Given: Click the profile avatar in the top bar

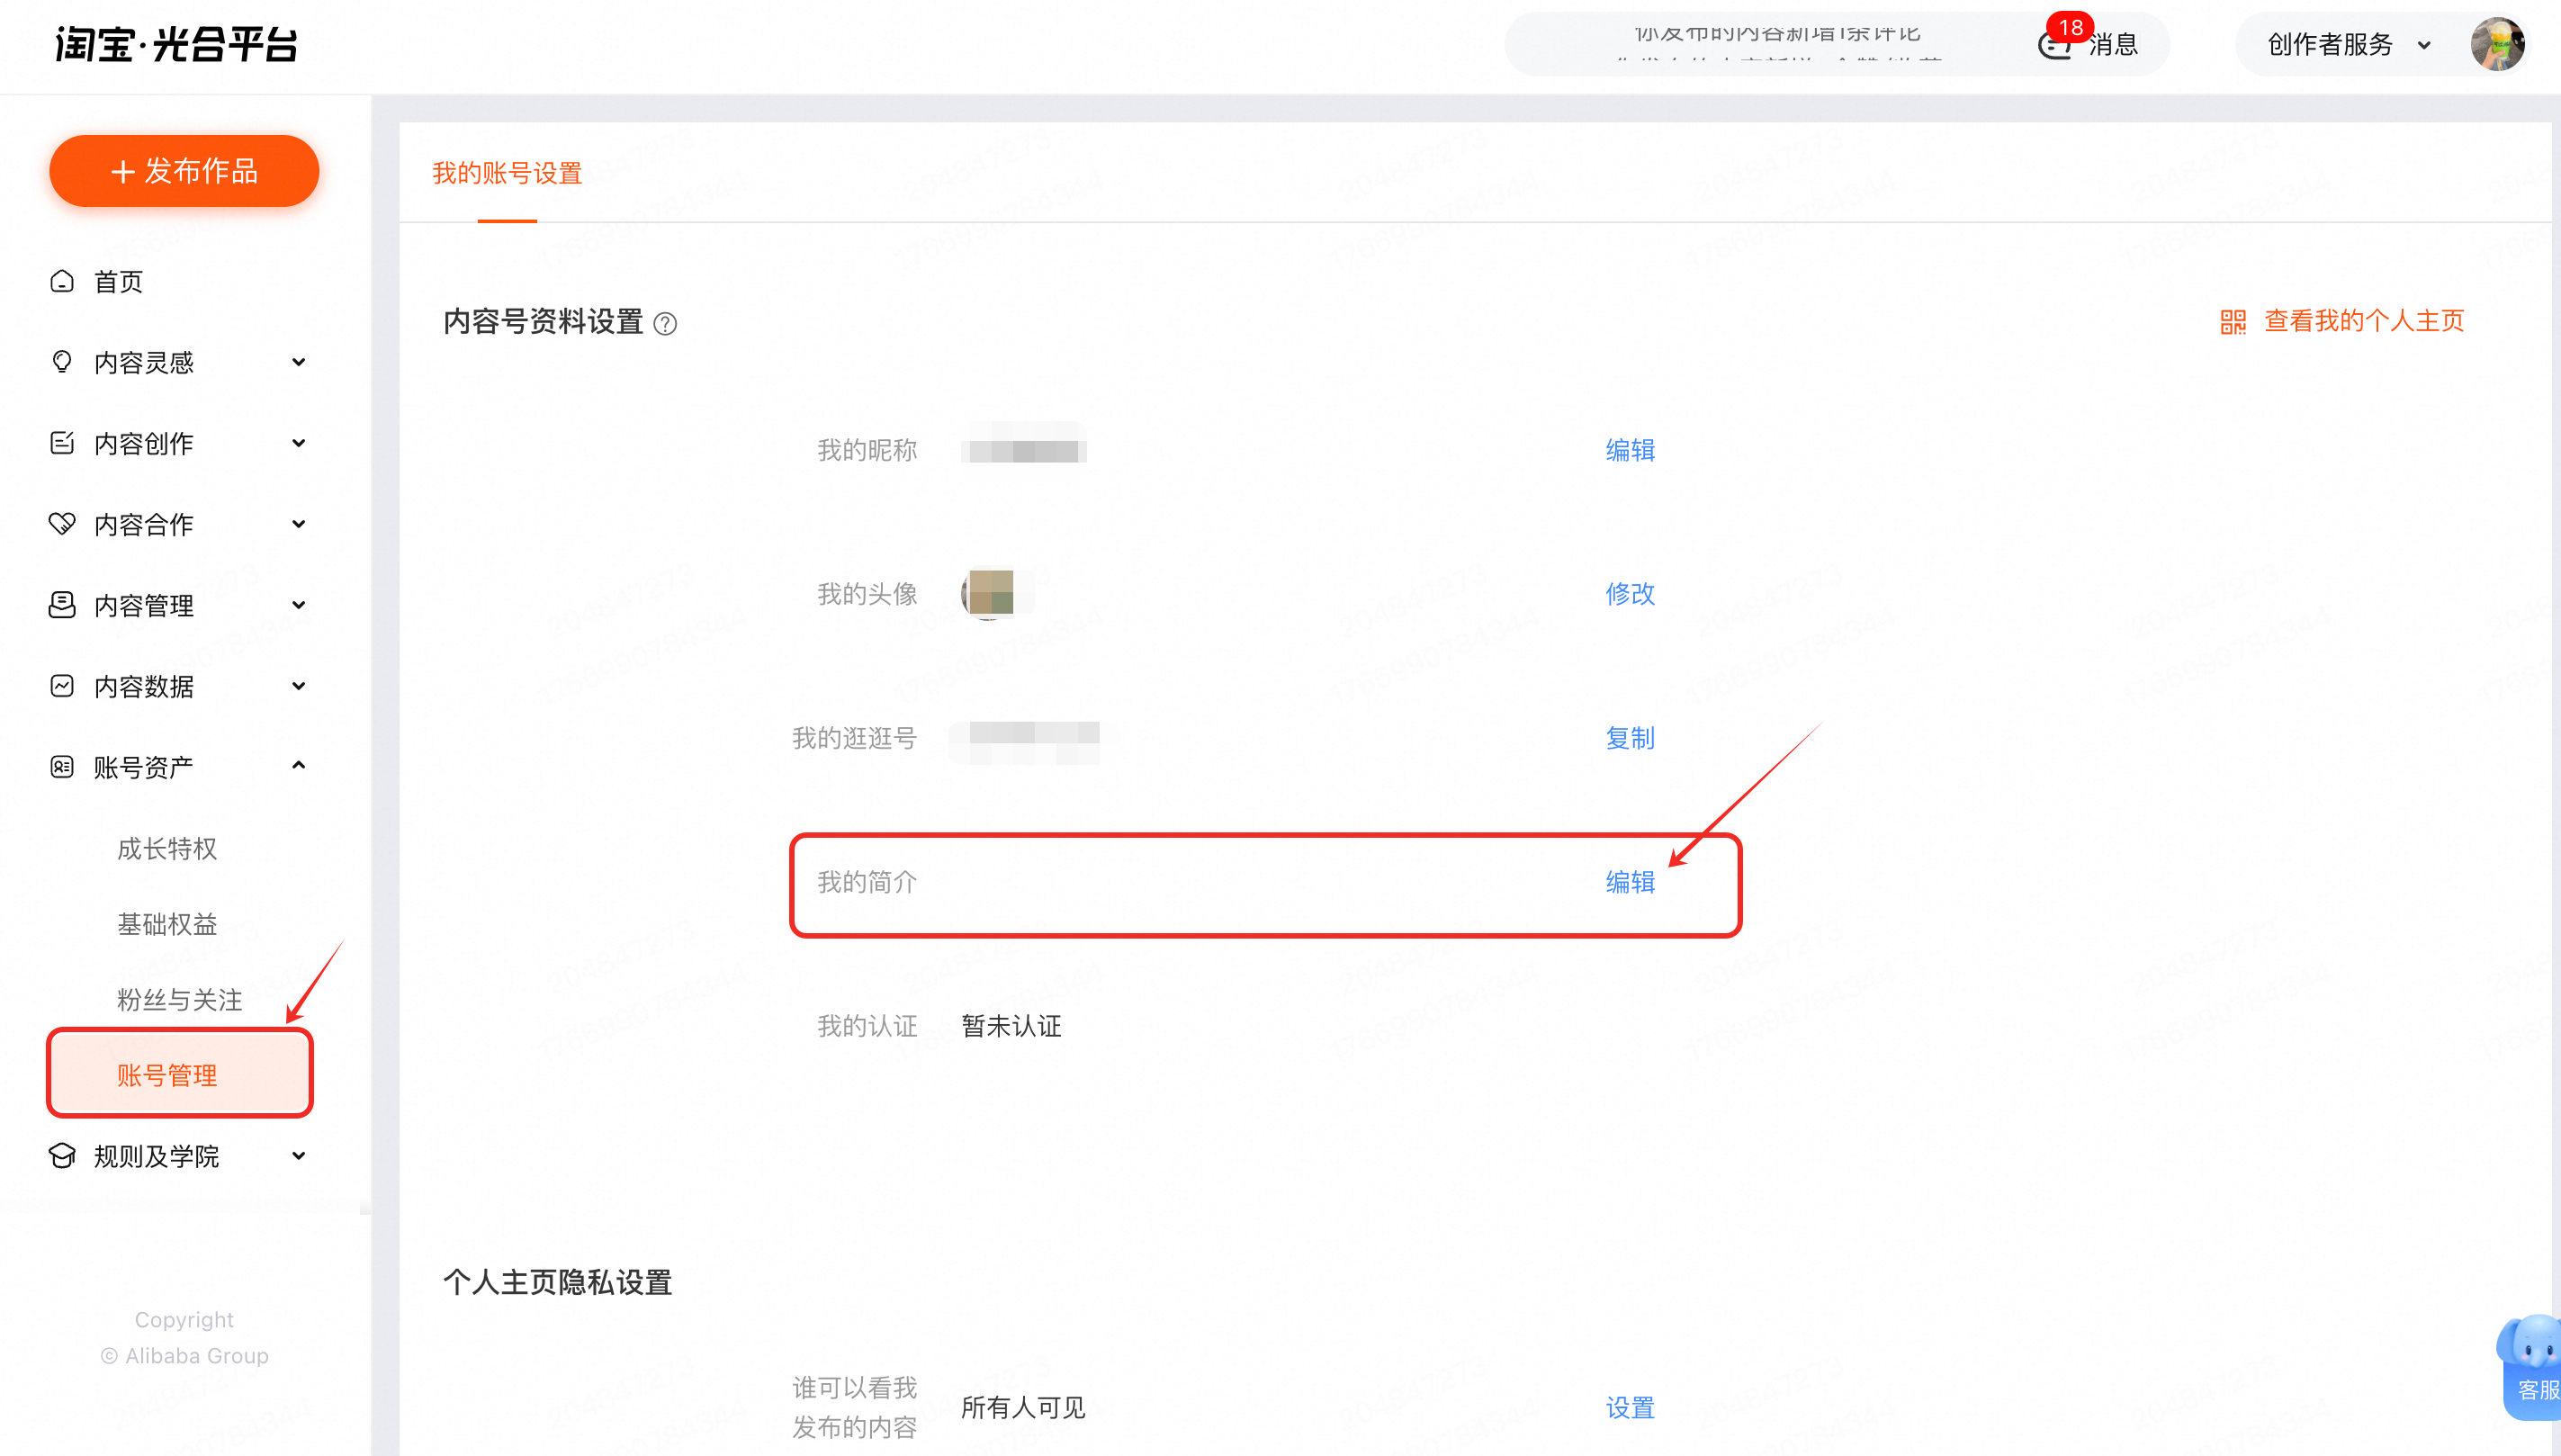Looking at the screenshot, I should 2497,45.
